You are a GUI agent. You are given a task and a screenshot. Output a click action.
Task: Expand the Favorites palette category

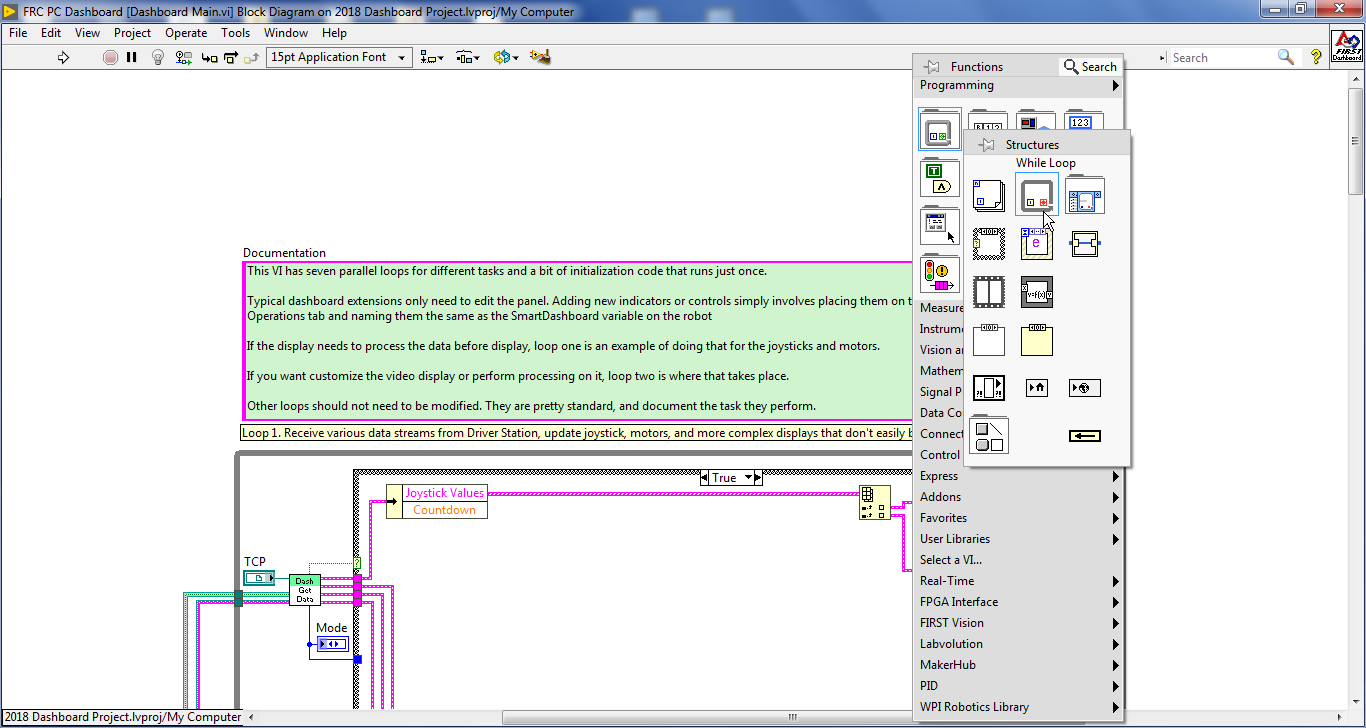[x=1019, y=518]
